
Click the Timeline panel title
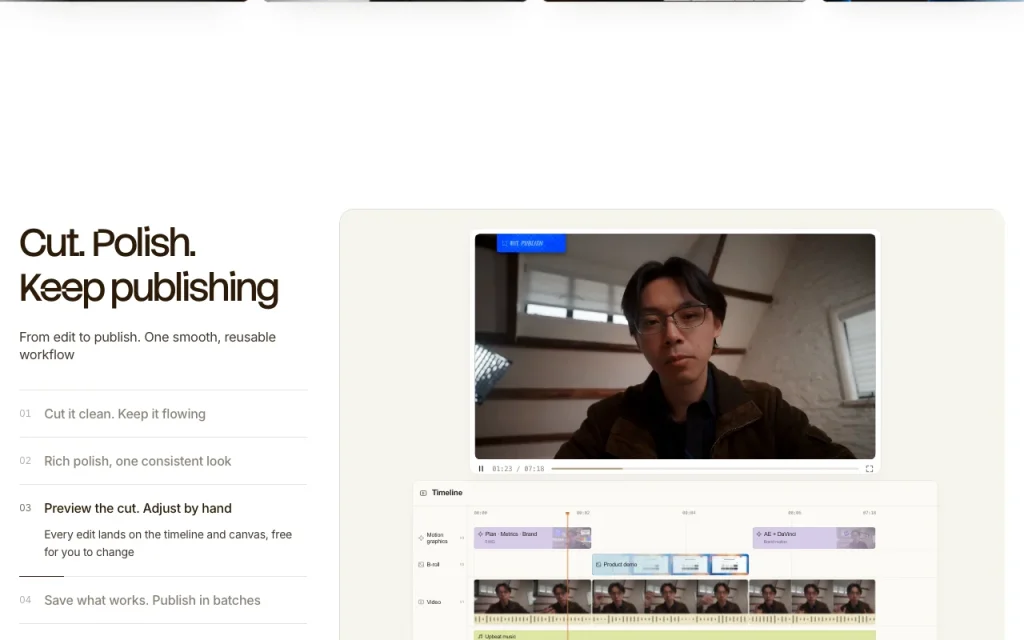(447, 492)
